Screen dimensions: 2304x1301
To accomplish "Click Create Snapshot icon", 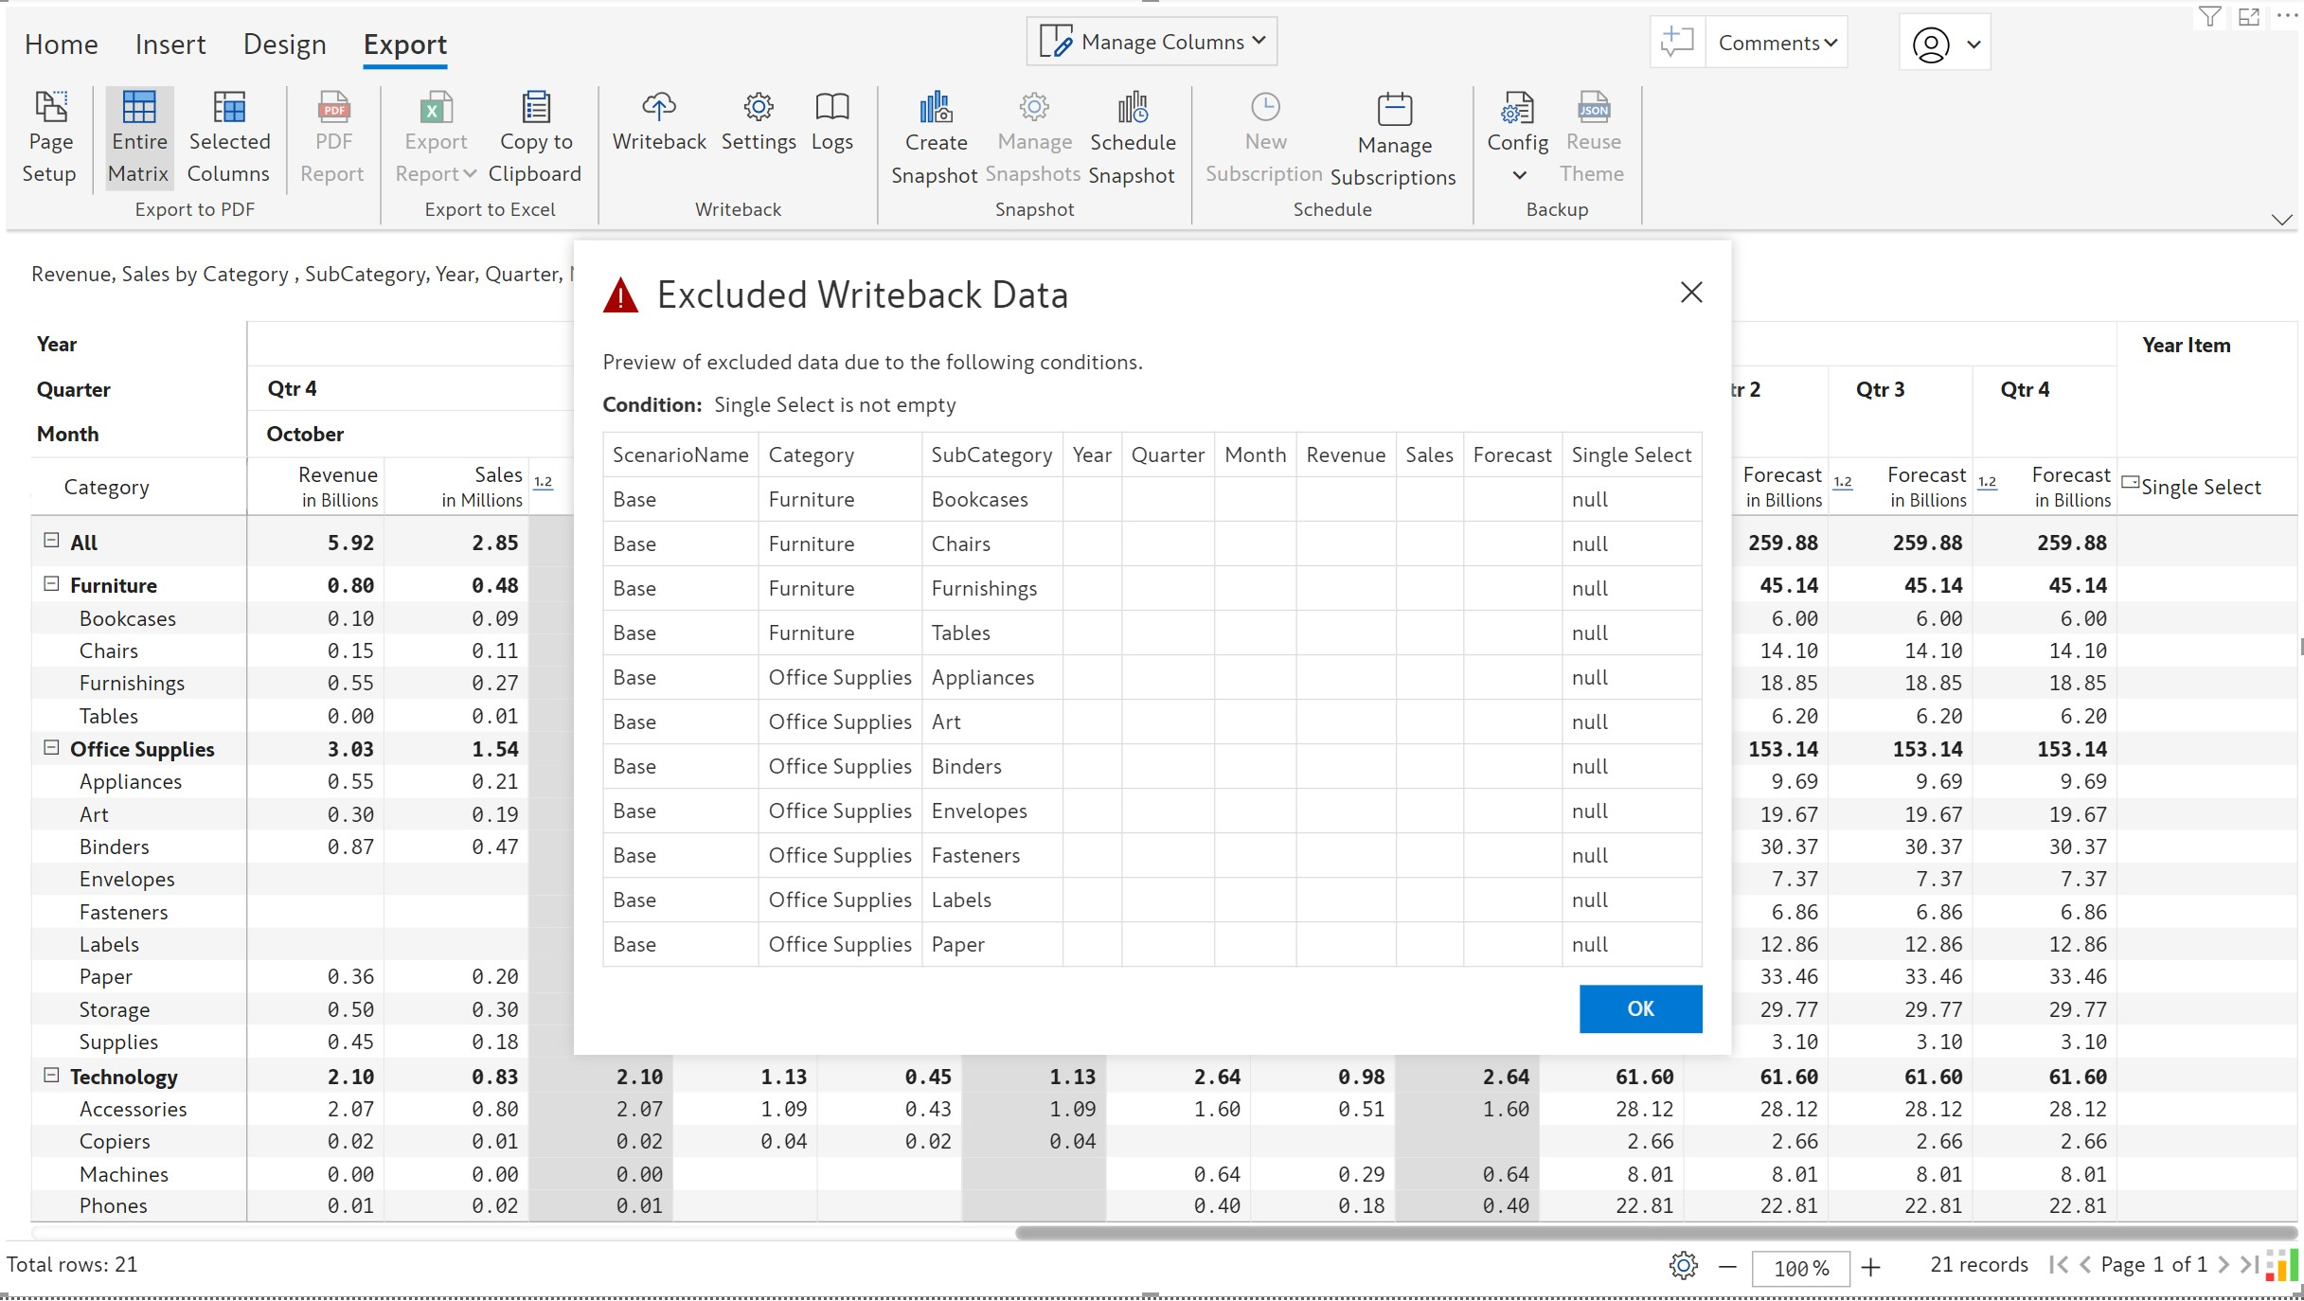I will [934, 108].
